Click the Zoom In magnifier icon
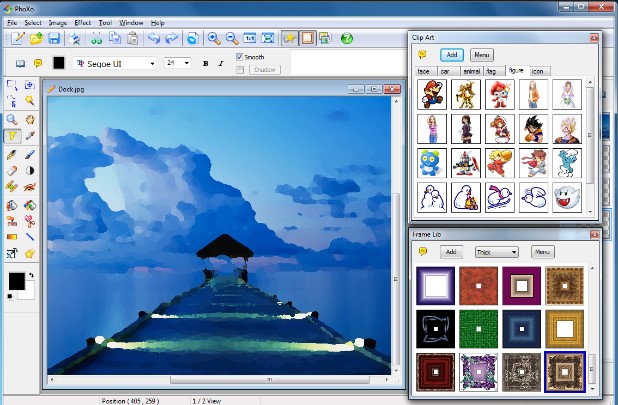 214,38
